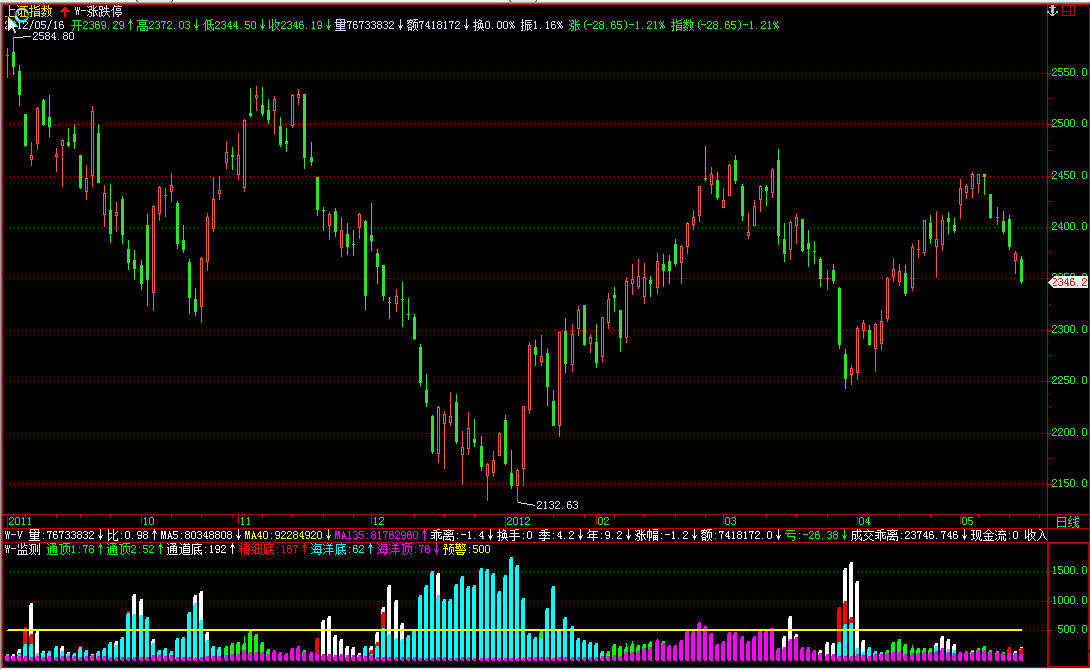Click the yellow 预警:500 indicator value
This screenshot has width=1090, height=670.
pyautogui.click(x=467, y=549)
